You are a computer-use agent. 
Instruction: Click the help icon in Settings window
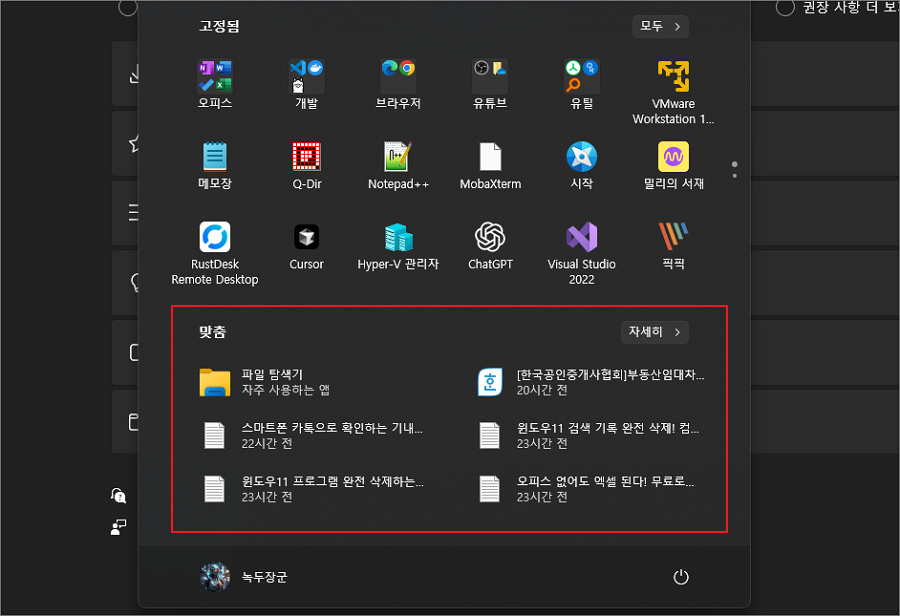118,495
